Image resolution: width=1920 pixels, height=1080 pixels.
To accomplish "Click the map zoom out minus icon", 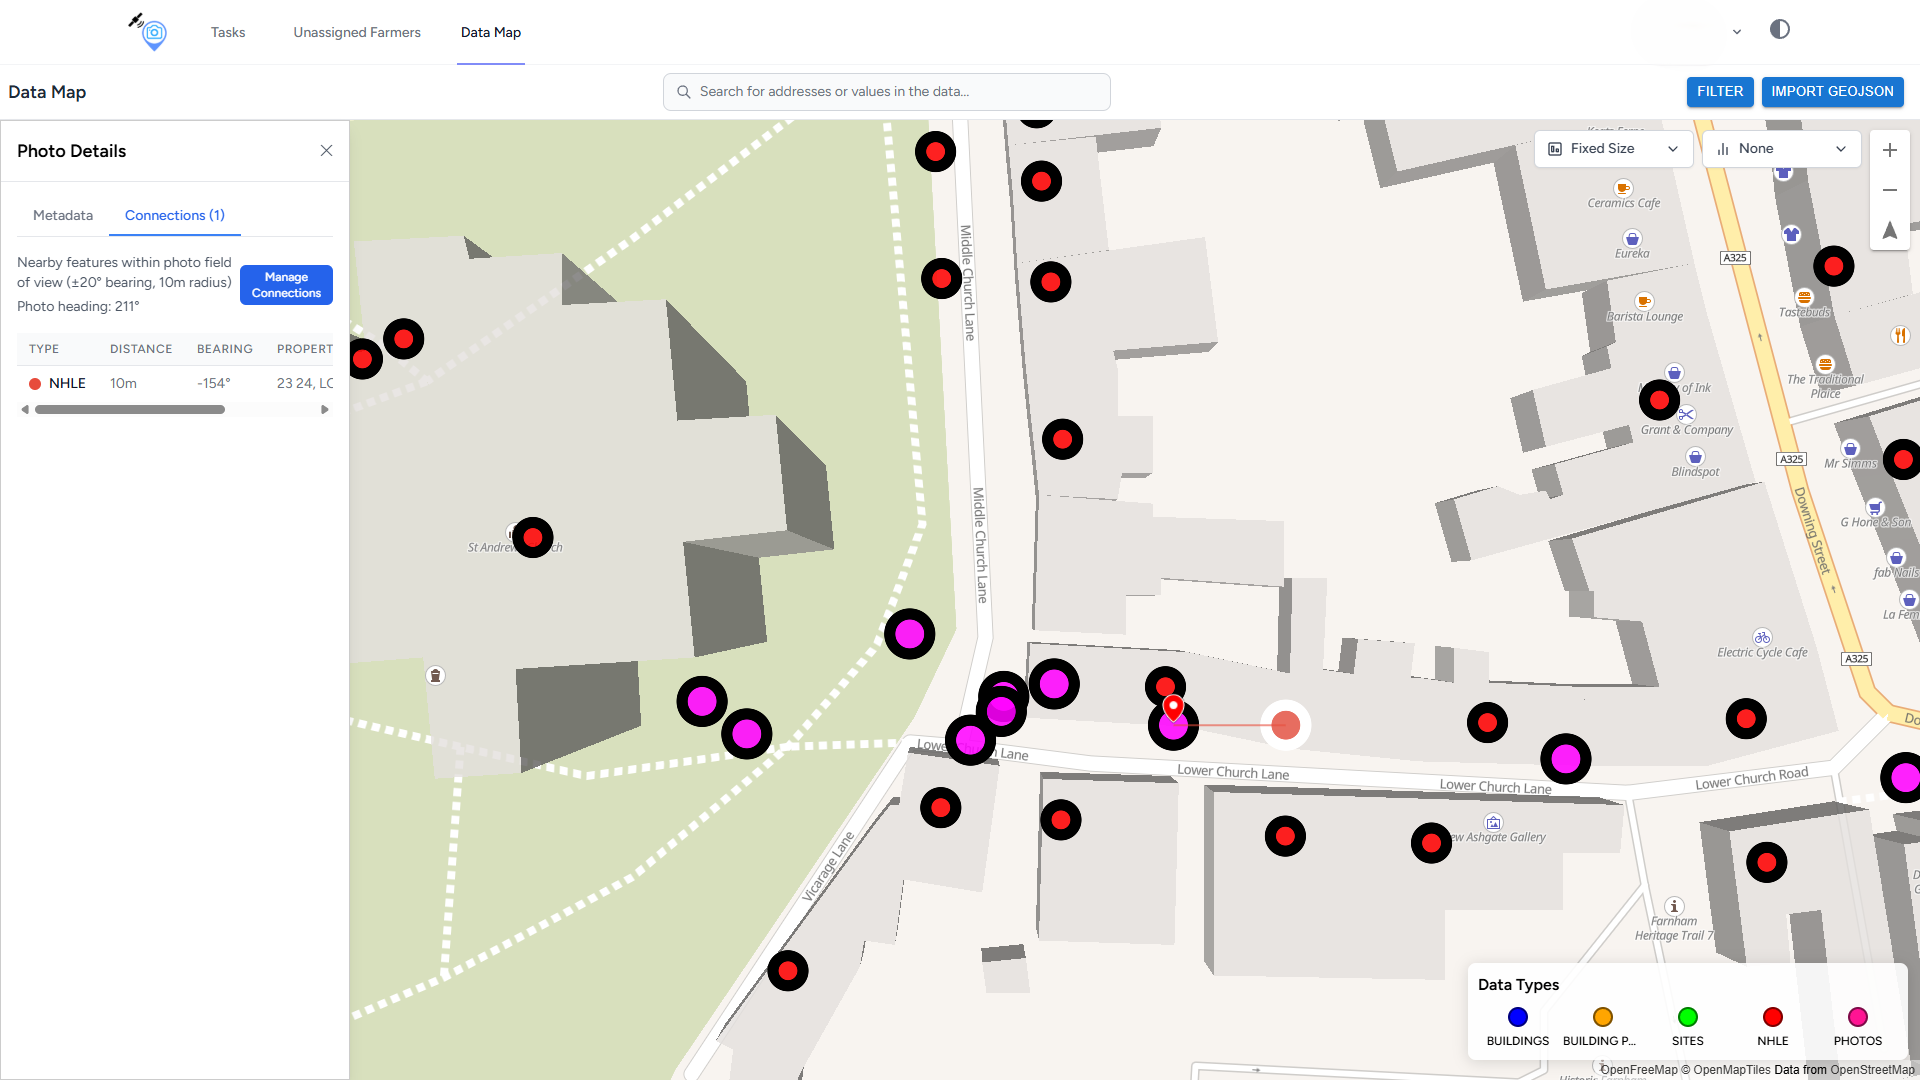I will click(x=1889, y=190).
